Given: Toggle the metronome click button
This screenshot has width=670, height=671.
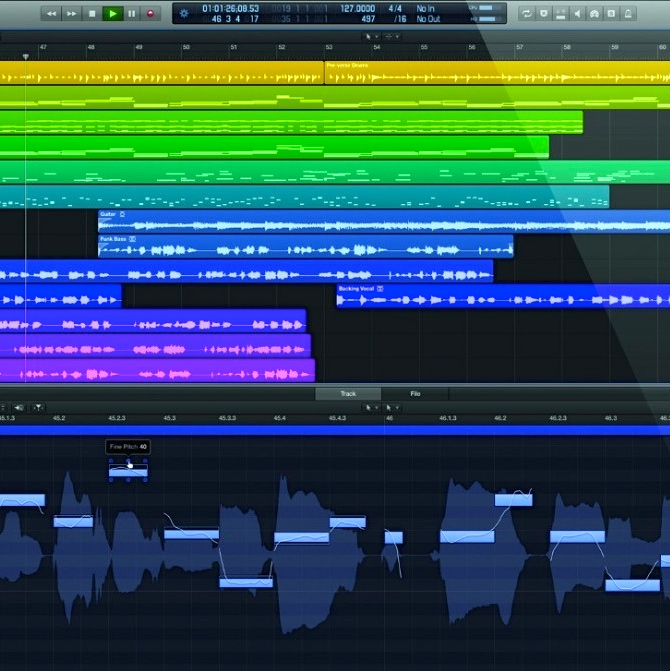Looking at the screenshot, I should click(x=628, y=14).
